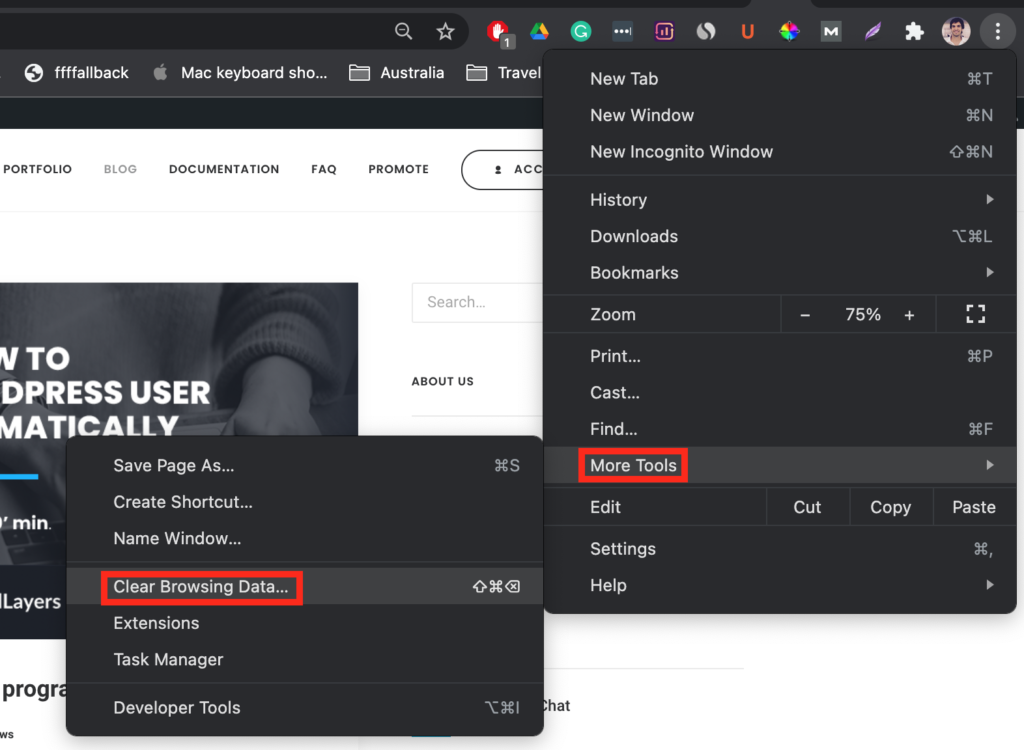Image resolution: width=1024 pixels, height=750 pixels.
Task: Go to the Portfolio nav link
Action: [37, 169]
